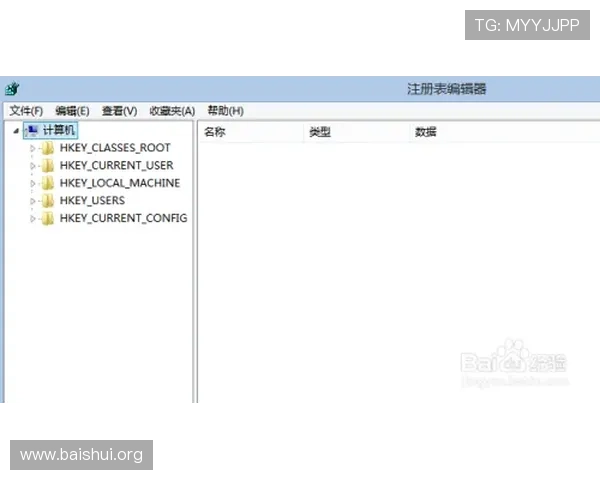
Task: Sort by the 名称 column header
Action: 214,132
